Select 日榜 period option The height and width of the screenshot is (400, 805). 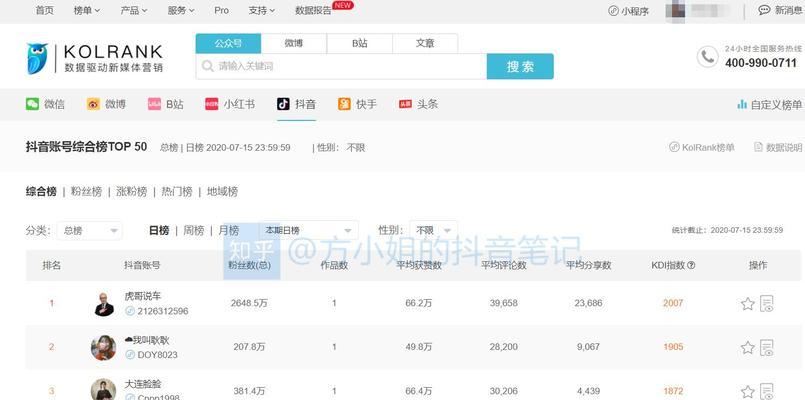pyautogui.click(x=159, y=231)
